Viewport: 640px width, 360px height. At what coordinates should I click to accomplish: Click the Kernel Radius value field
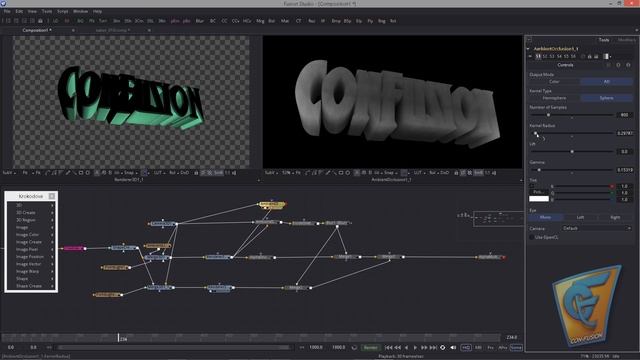(x=624, y=133)
